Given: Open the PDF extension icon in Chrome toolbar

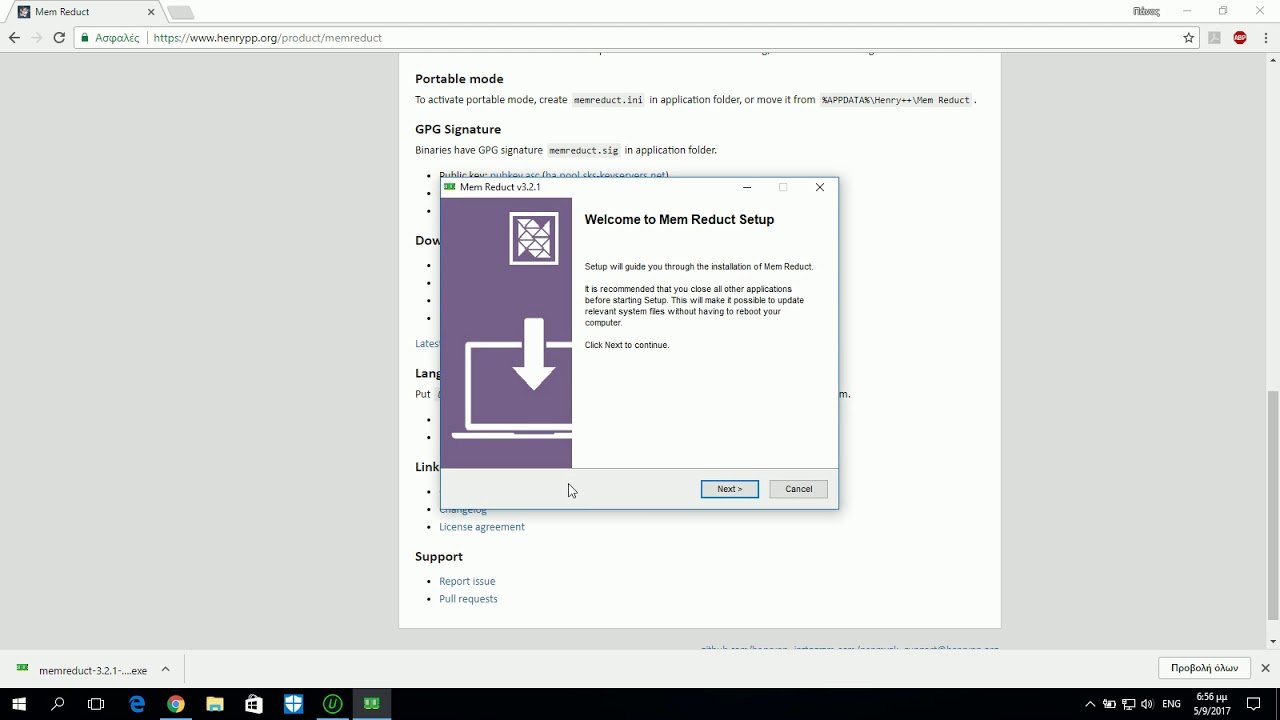Looking at the screenshot, I should (1215, 38).
